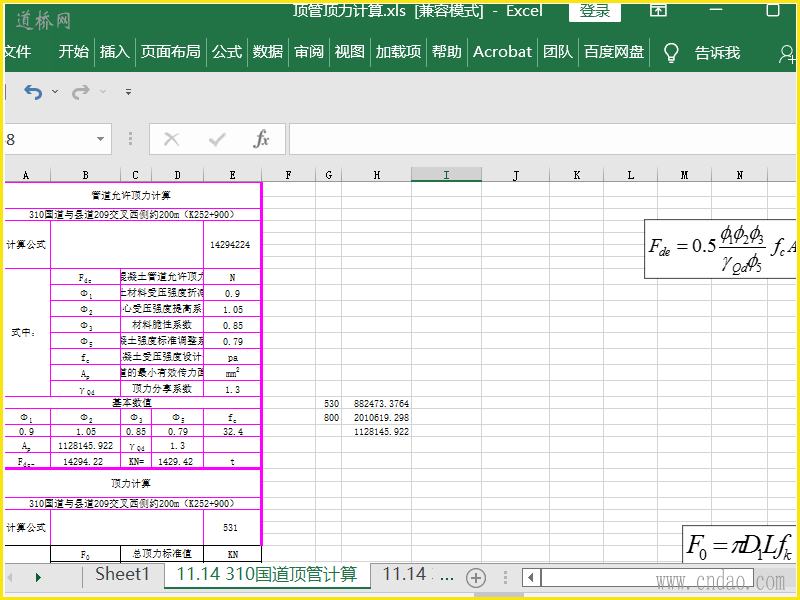The height and width of the screenshot is (600, 800).
Task: Click the 登录 sign-in button
Action: 595,10
